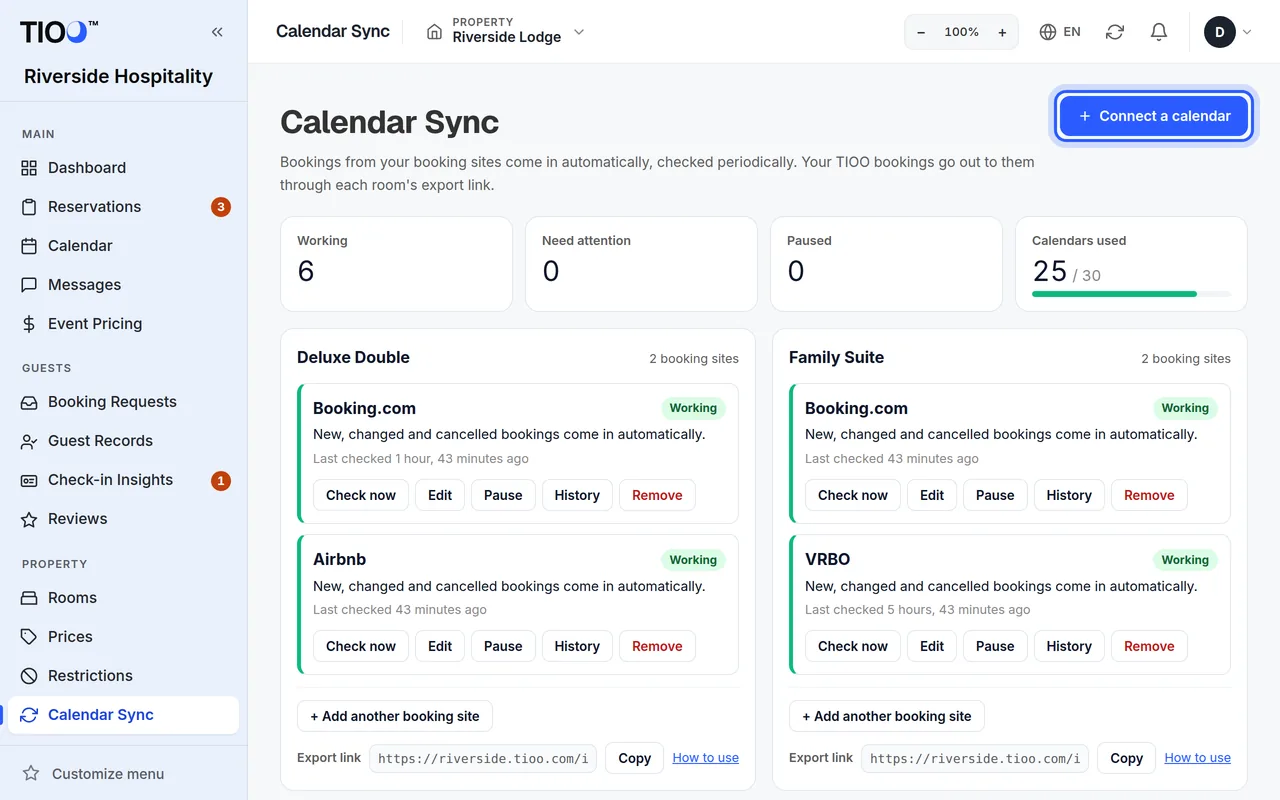This screenshot has height=800, width=1280.
Task: Edit the Airbnb connection
Action: pos(440,646)
